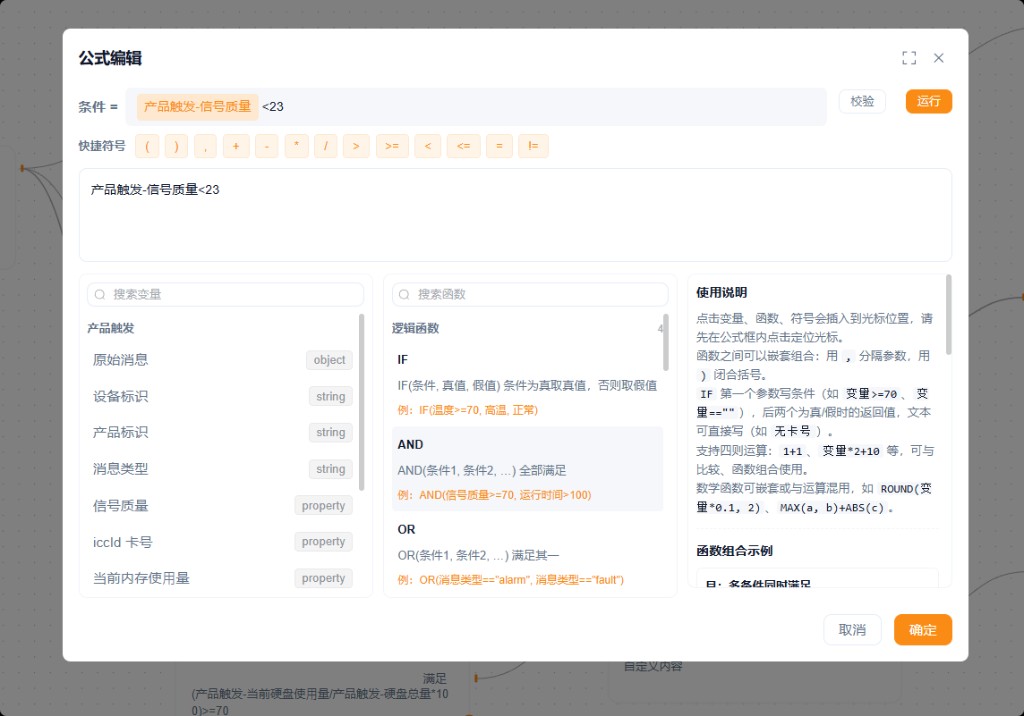This screenshot has width=1024, height=716.
Task: Insert the left parenthesis symbol
Action: pos(147,146)
